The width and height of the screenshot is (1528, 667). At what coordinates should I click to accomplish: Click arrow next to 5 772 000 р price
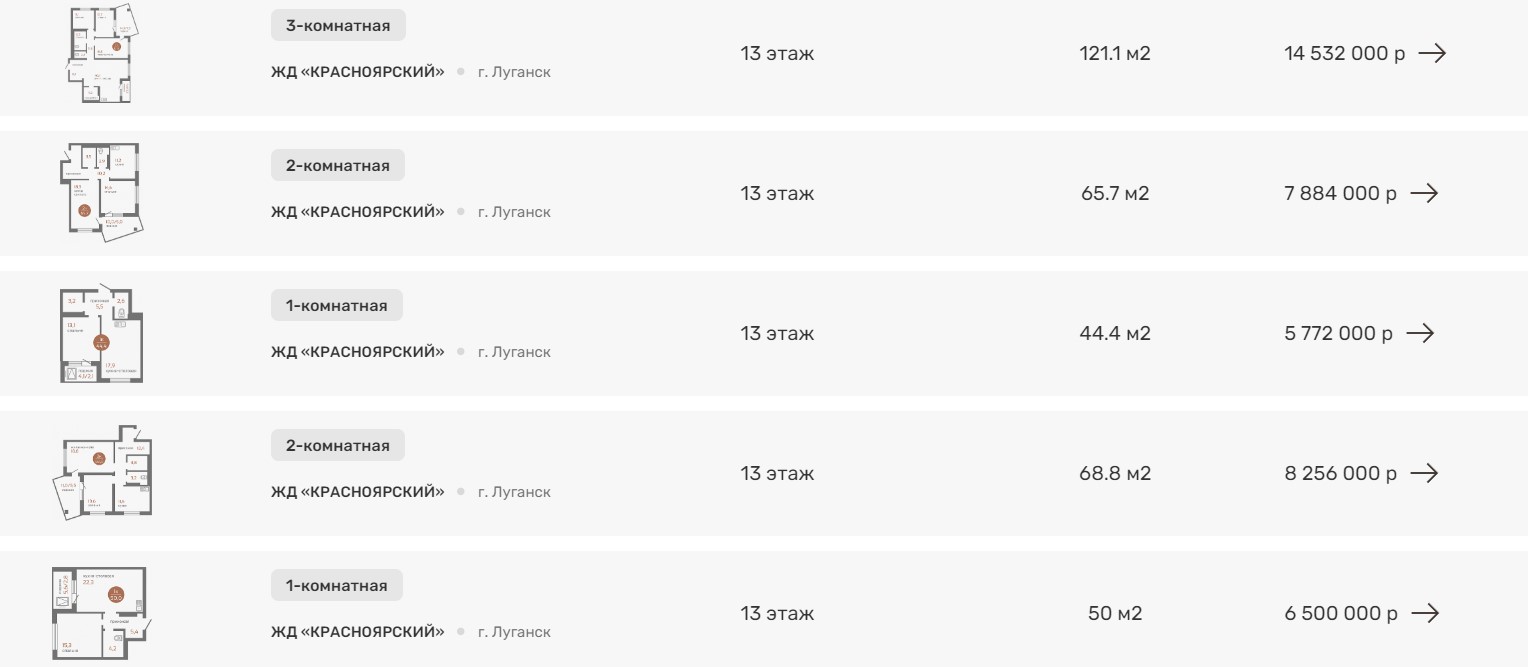tap(1420, 333)
